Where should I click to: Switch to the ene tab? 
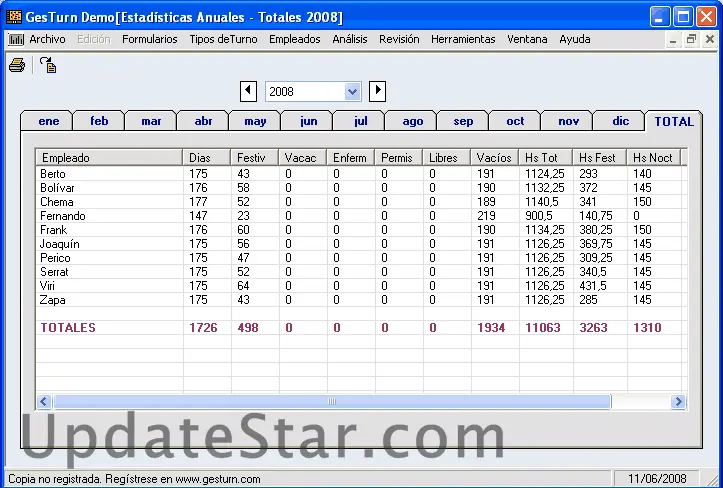click(x=48, y=121)
